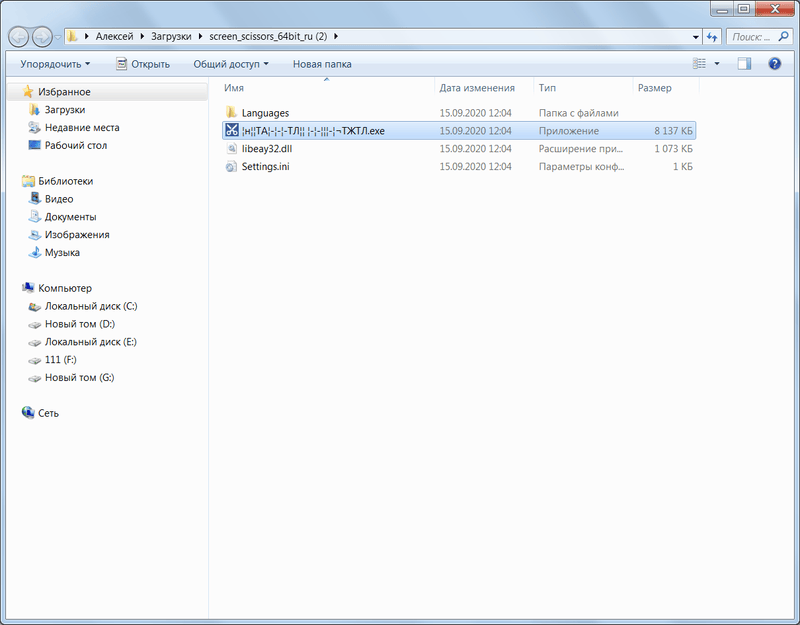Click the 8 137 КБ size cell
This screenshot has height=625, width=800.
pyautogui.click(x=673, y=131)
